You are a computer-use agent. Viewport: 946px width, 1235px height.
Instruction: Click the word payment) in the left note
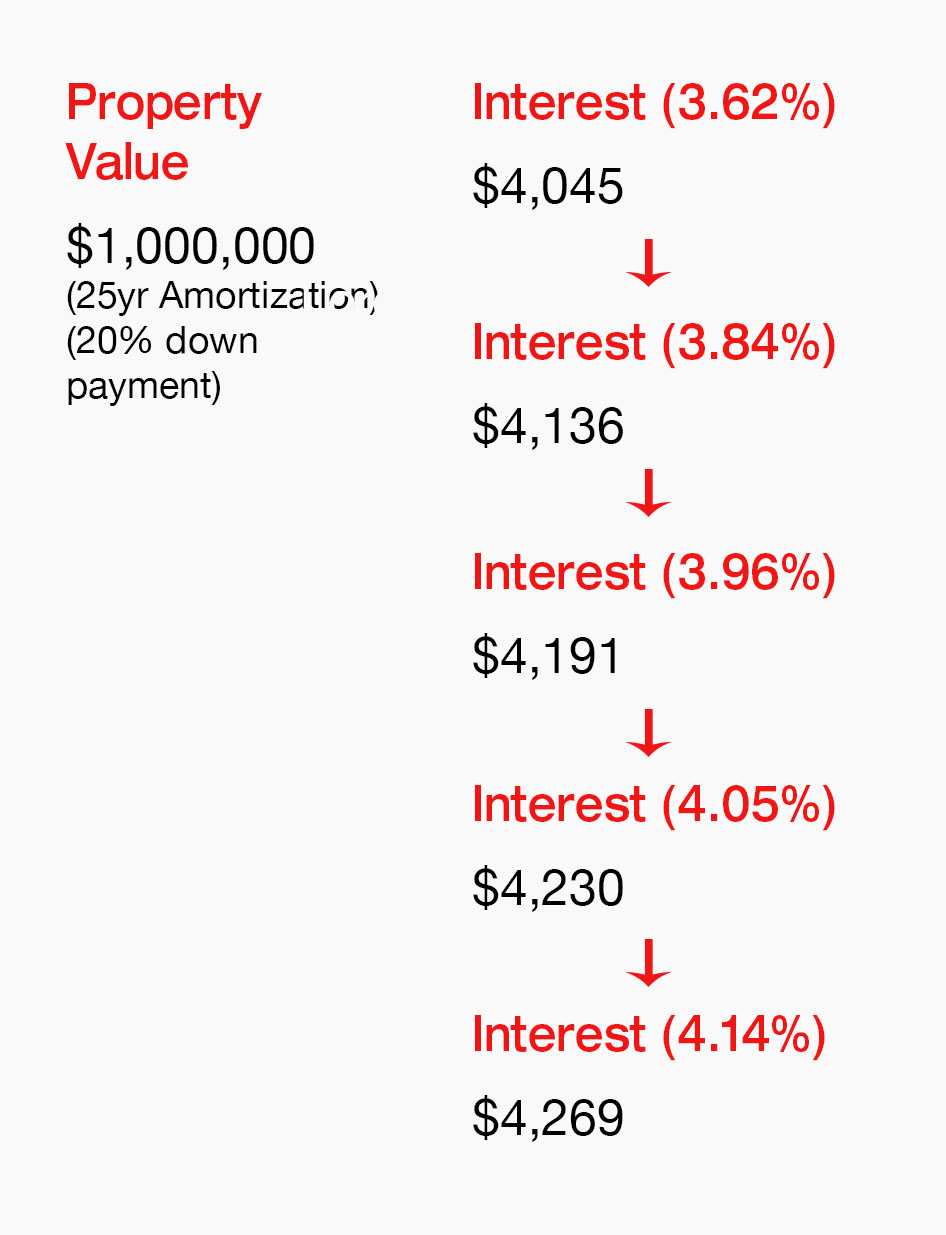[x=143, y=387]
